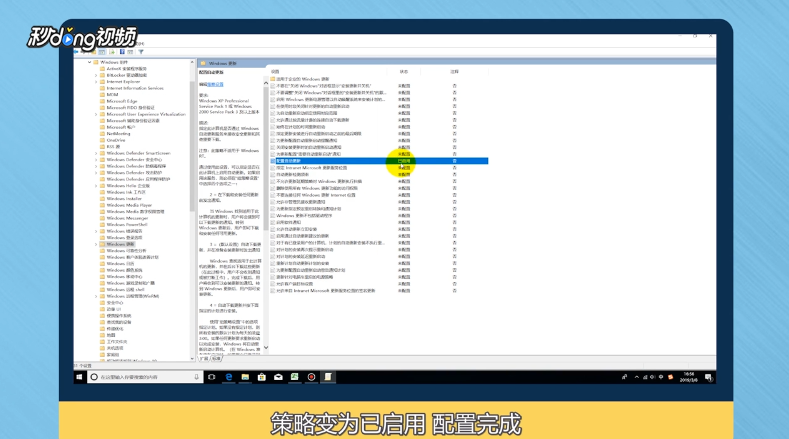Open File Explorer from the taskbar

[x=245, y=377]
